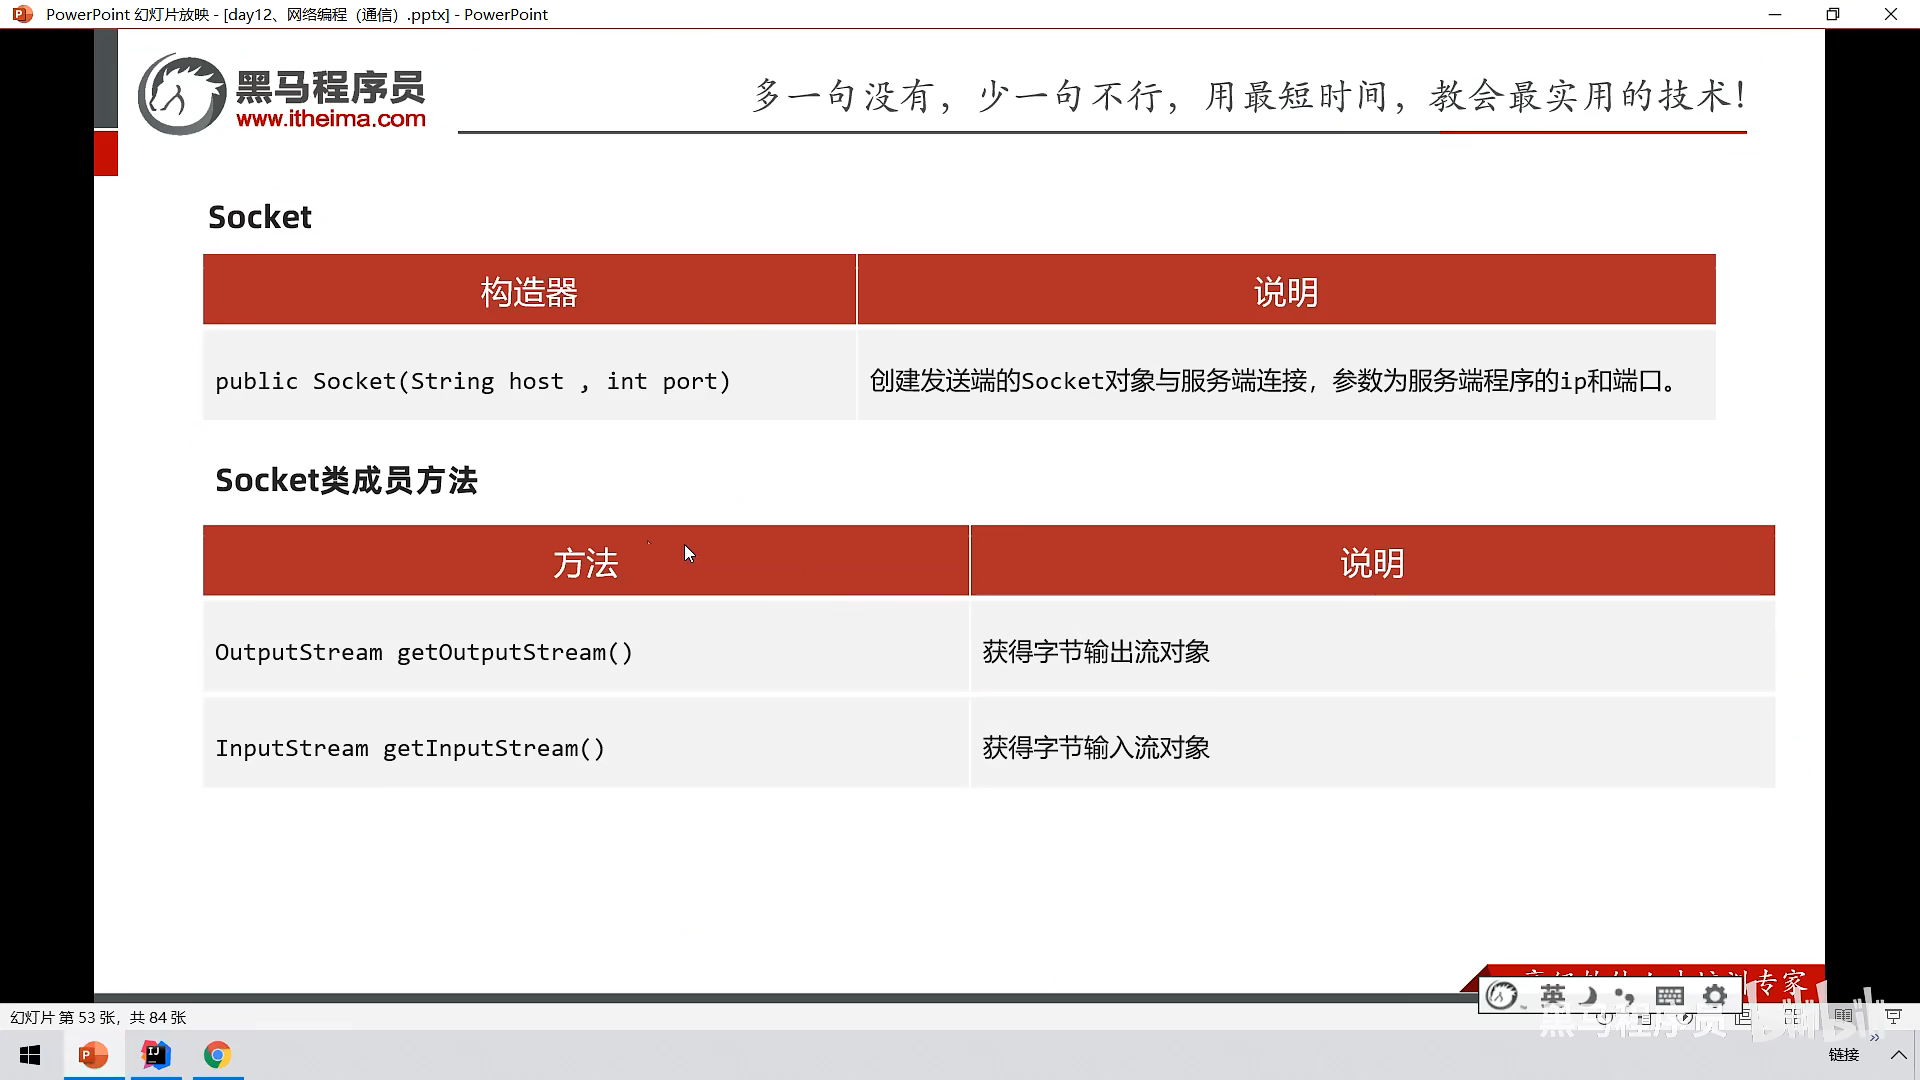The width and height of the screenshot is (1920, 1080).
Task: Click the IME logo icon
Action: pyautogui.click(x=1501, y=996)
